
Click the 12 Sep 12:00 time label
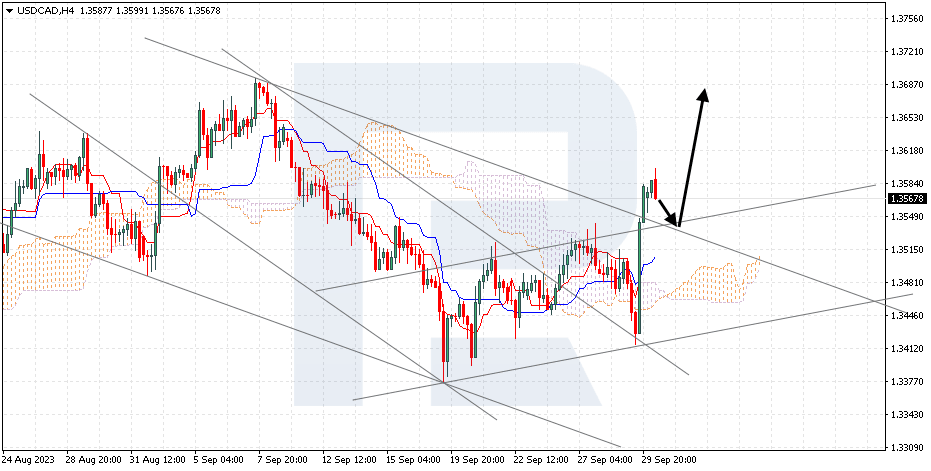tap(350, 460)
